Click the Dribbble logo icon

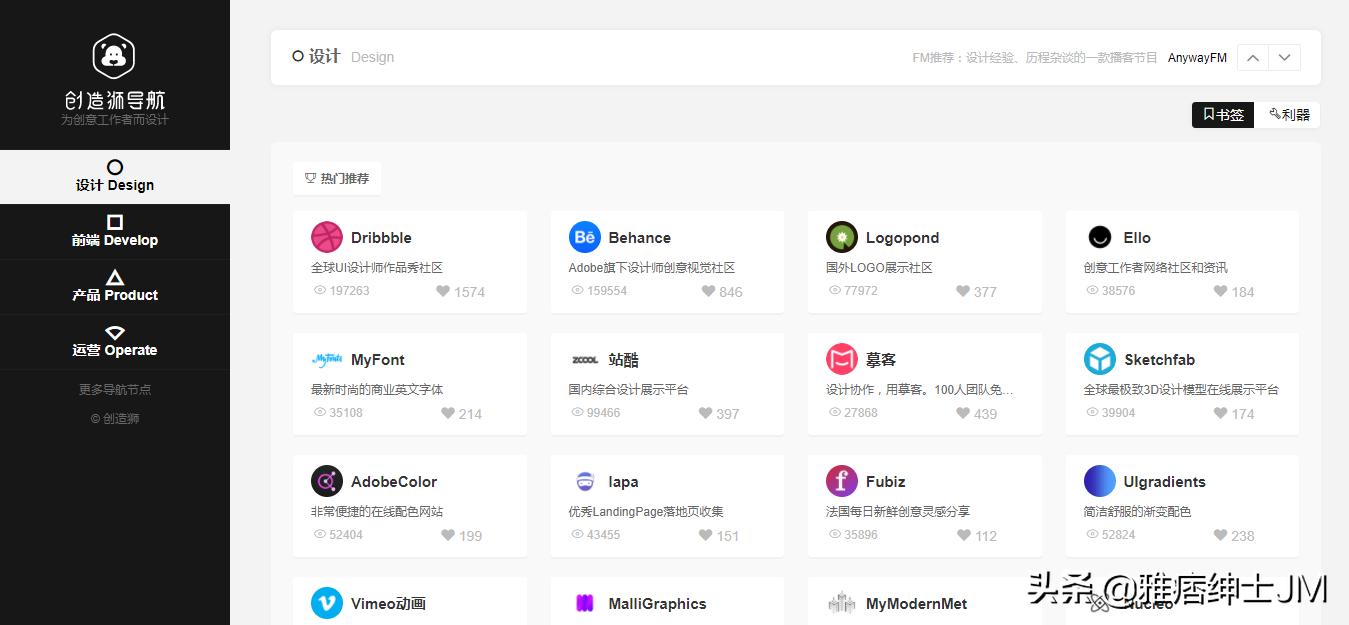tap(327, 237)
